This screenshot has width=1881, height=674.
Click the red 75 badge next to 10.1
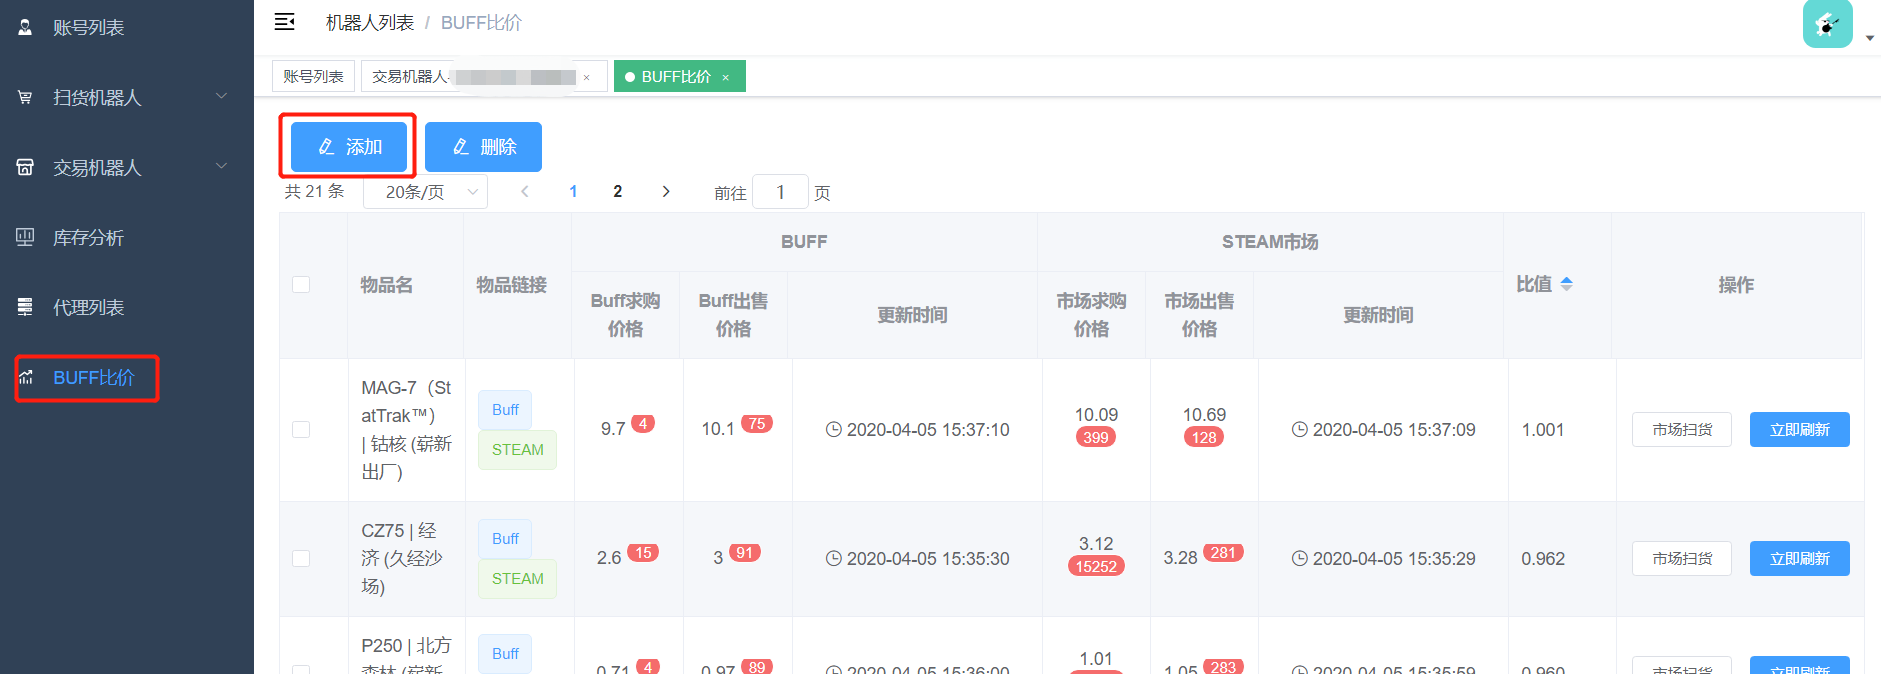coord(757,424)
